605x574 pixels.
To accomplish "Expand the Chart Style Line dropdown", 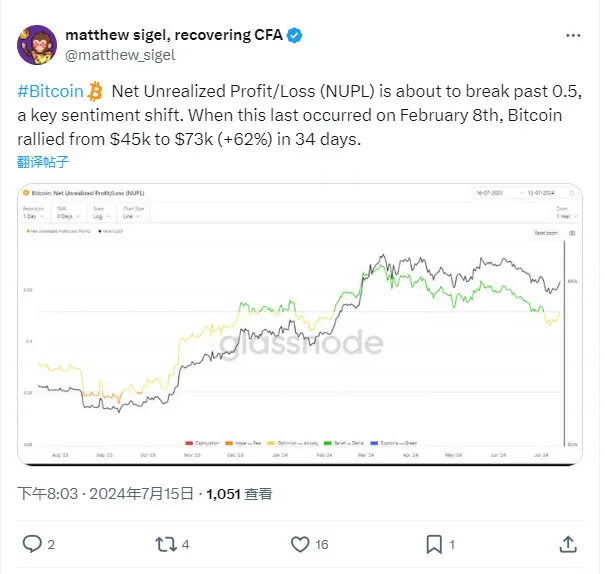I will click(127, 215).
